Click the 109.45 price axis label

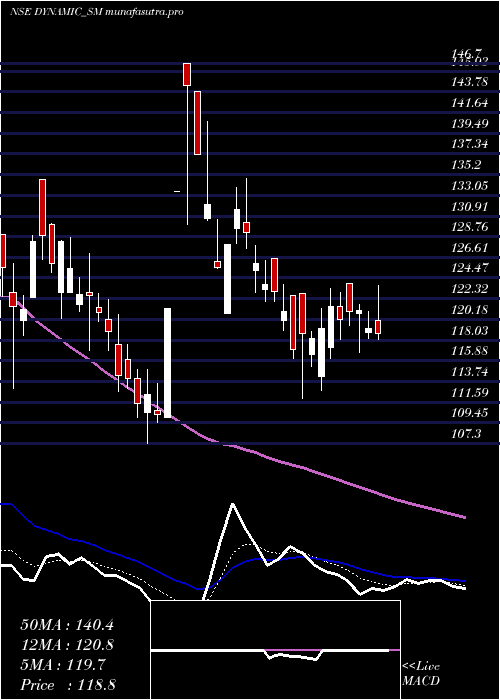click(x=470, y=412)
